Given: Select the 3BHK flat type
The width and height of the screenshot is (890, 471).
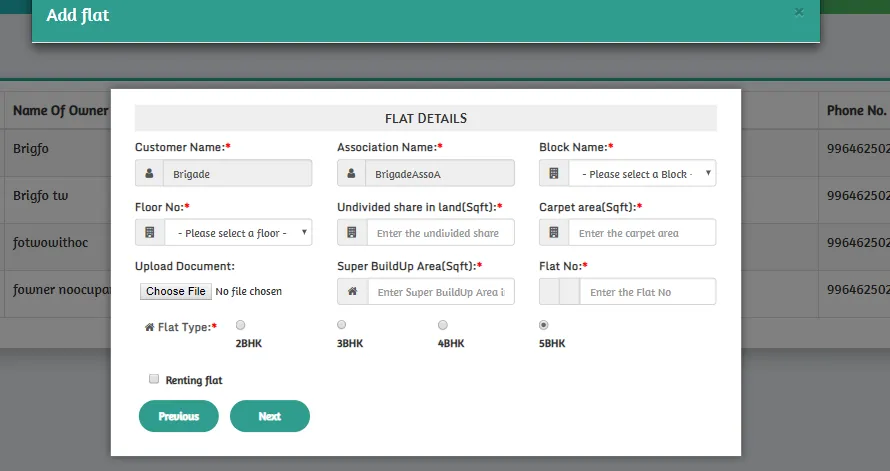Looking at the screenshot, I should click(342, 325).
